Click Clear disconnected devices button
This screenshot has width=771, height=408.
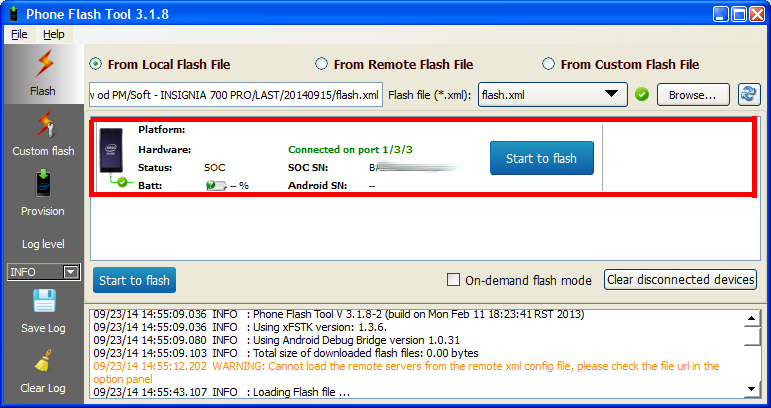680,280
